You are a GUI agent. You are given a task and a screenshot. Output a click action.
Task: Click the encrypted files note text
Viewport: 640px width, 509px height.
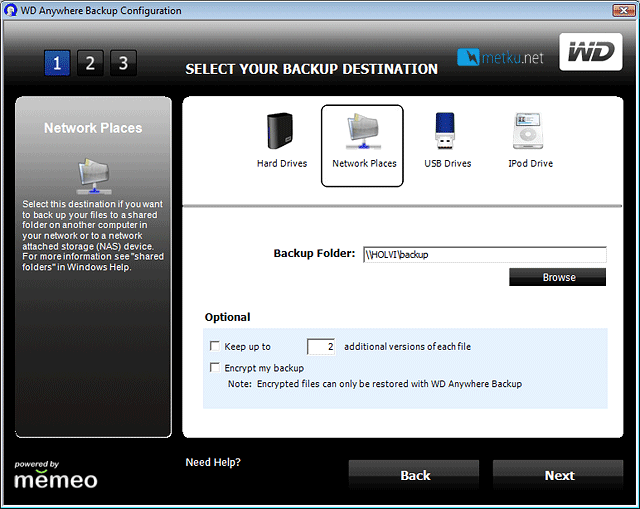(x=375, y=384)
